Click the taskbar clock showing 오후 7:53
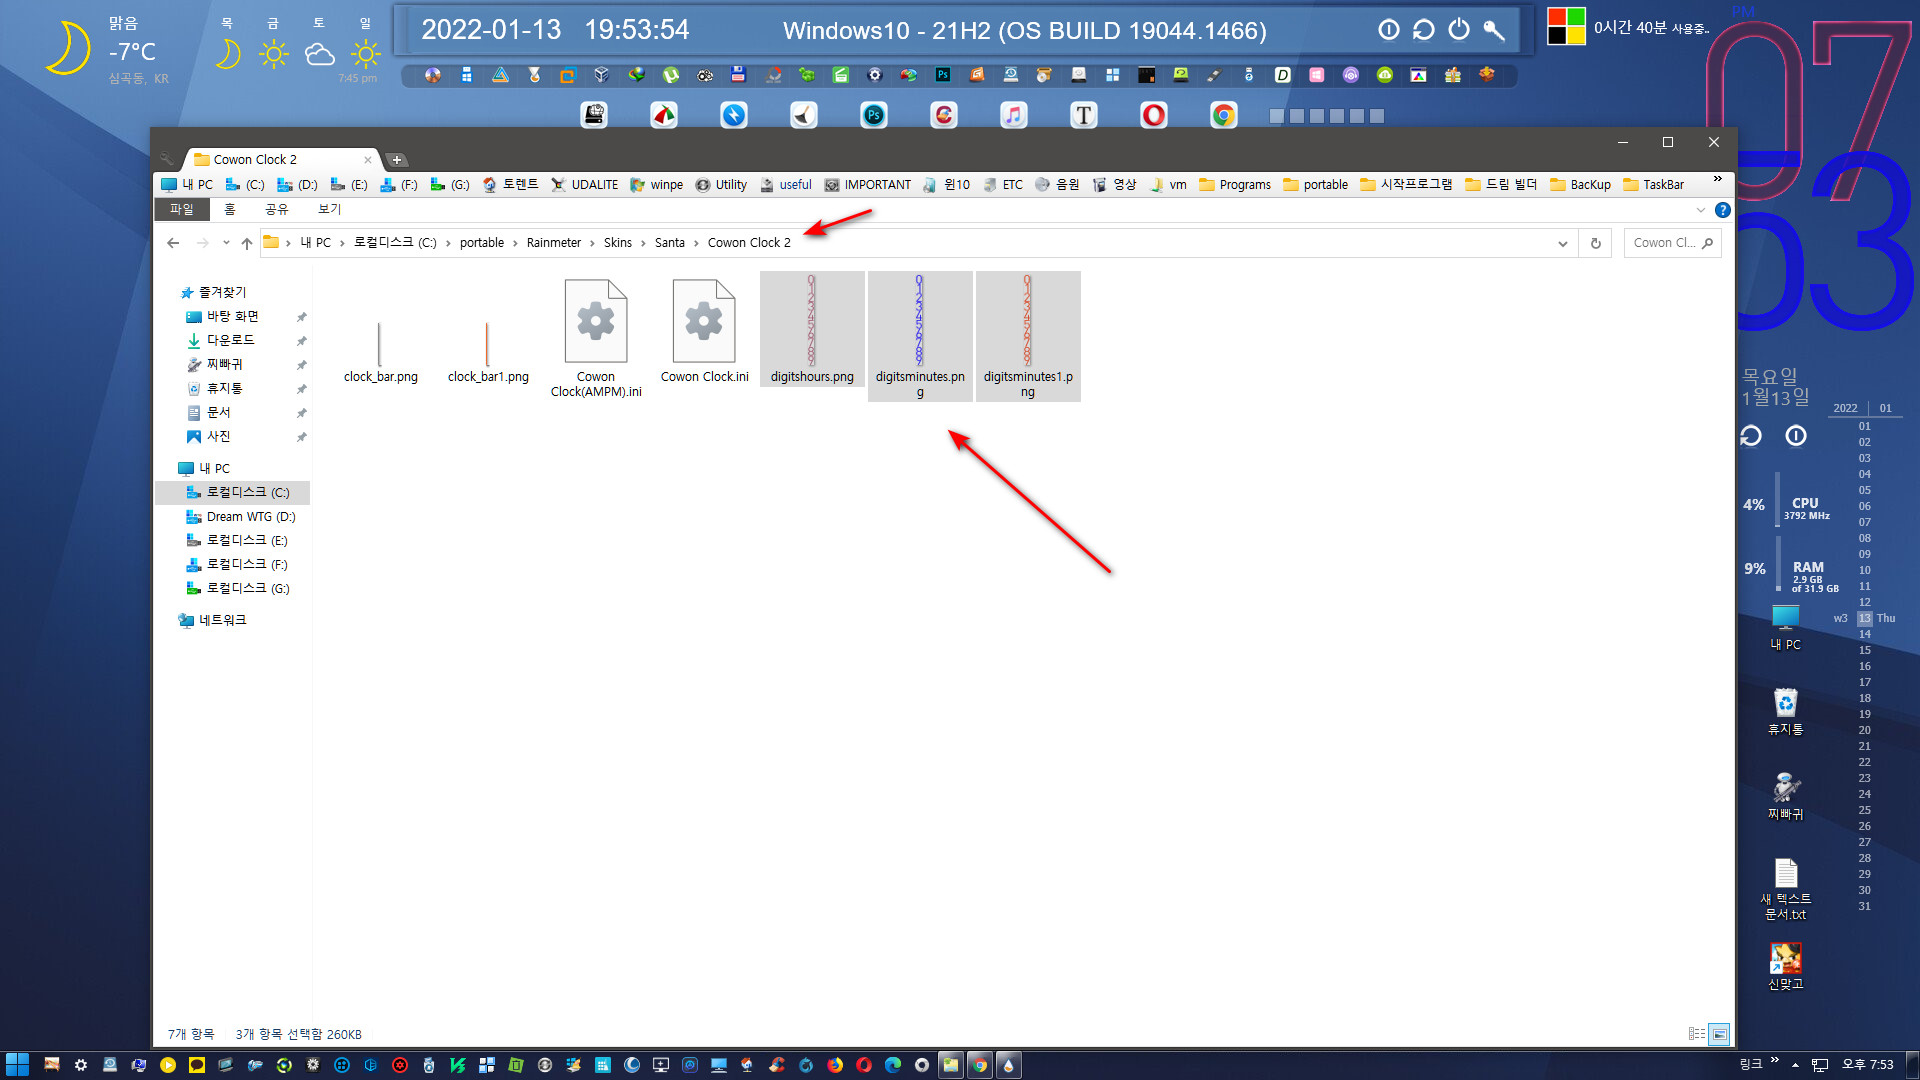 pyautogui.click(x=1868, y=1065)
